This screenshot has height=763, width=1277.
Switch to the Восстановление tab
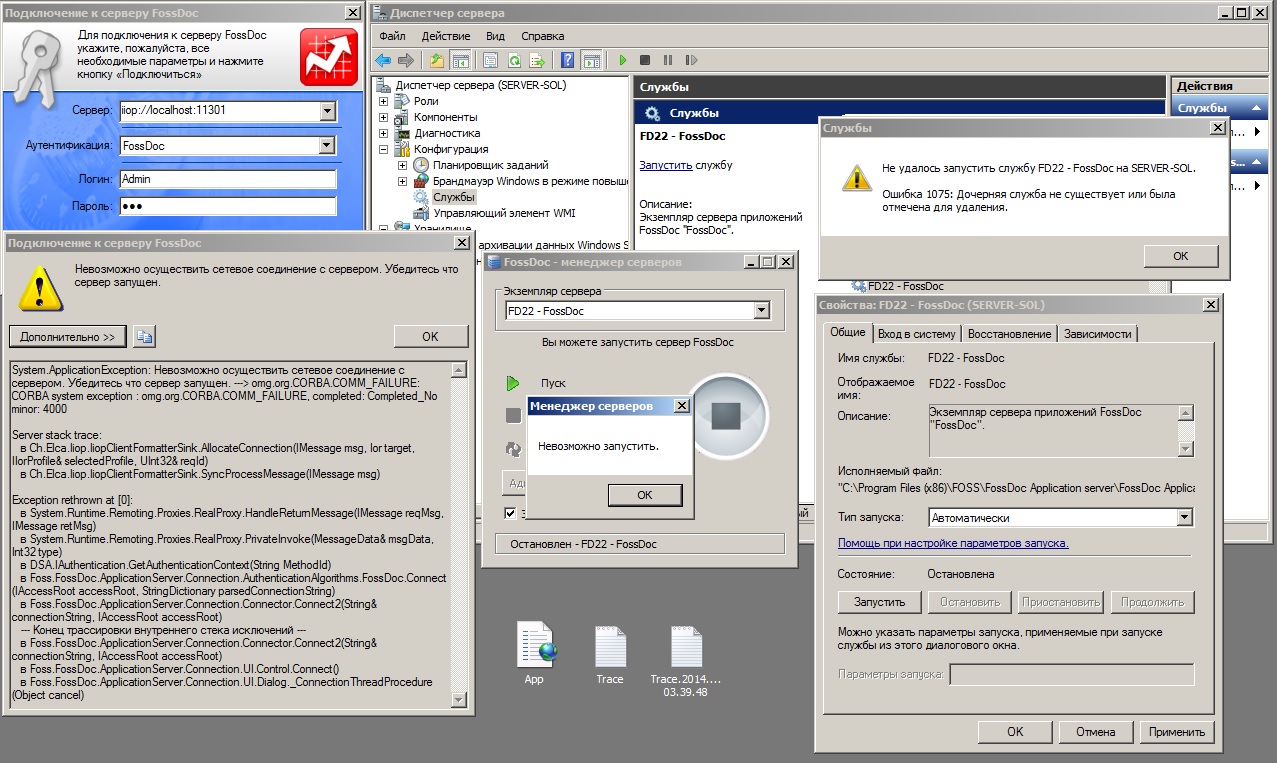pyautogui.click(x=1009, y=334)
